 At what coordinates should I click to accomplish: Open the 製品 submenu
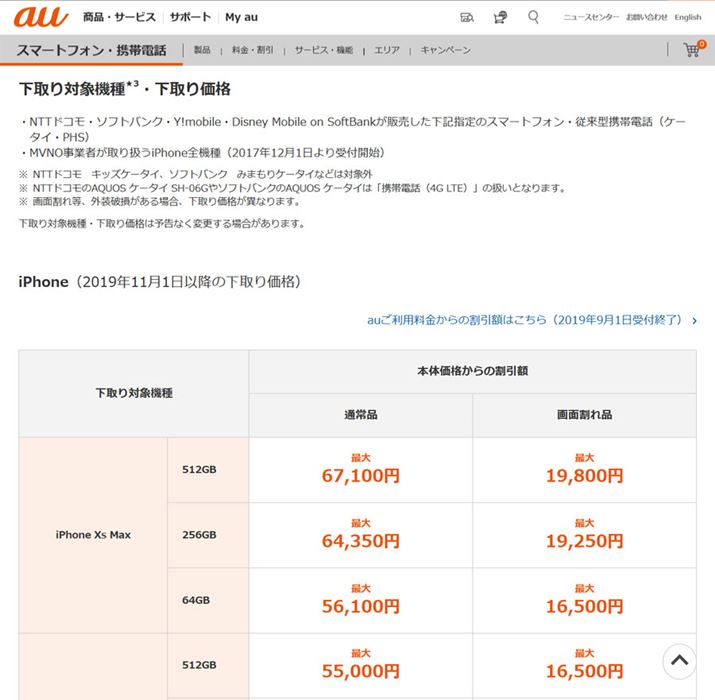click(202, 50)
